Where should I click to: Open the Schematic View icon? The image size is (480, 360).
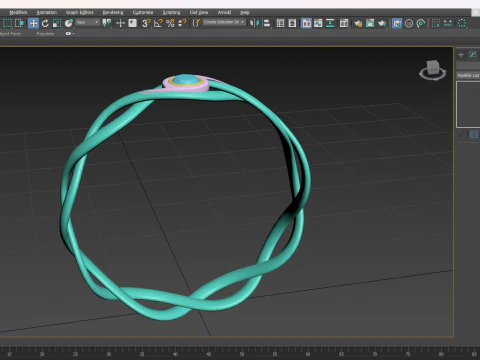(330, 23)
